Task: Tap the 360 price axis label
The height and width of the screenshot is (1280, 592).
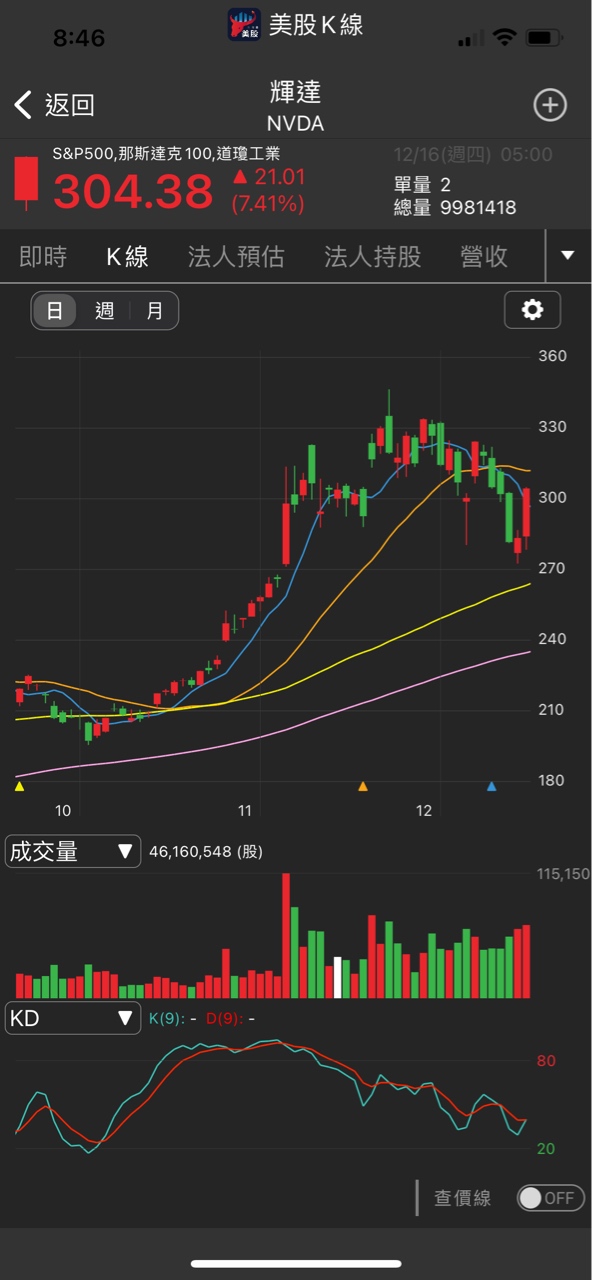Action: point(552,356)
